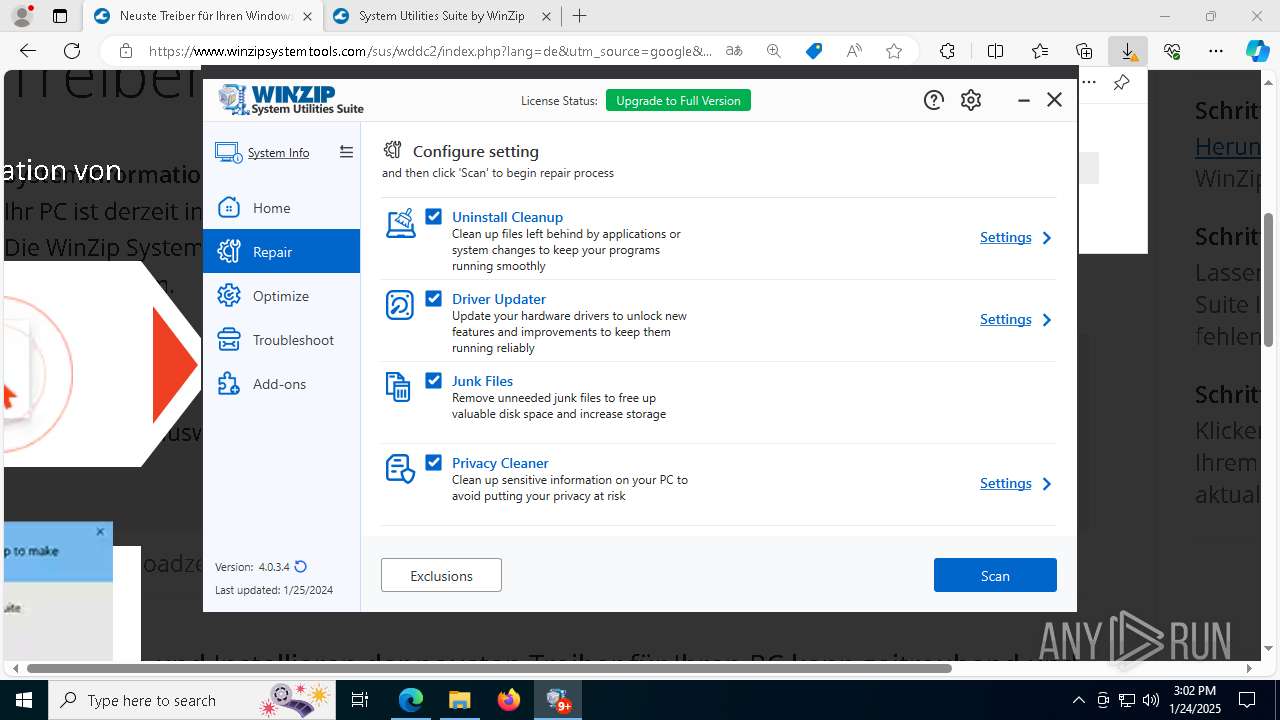Go back in the browser

point(28,51)
